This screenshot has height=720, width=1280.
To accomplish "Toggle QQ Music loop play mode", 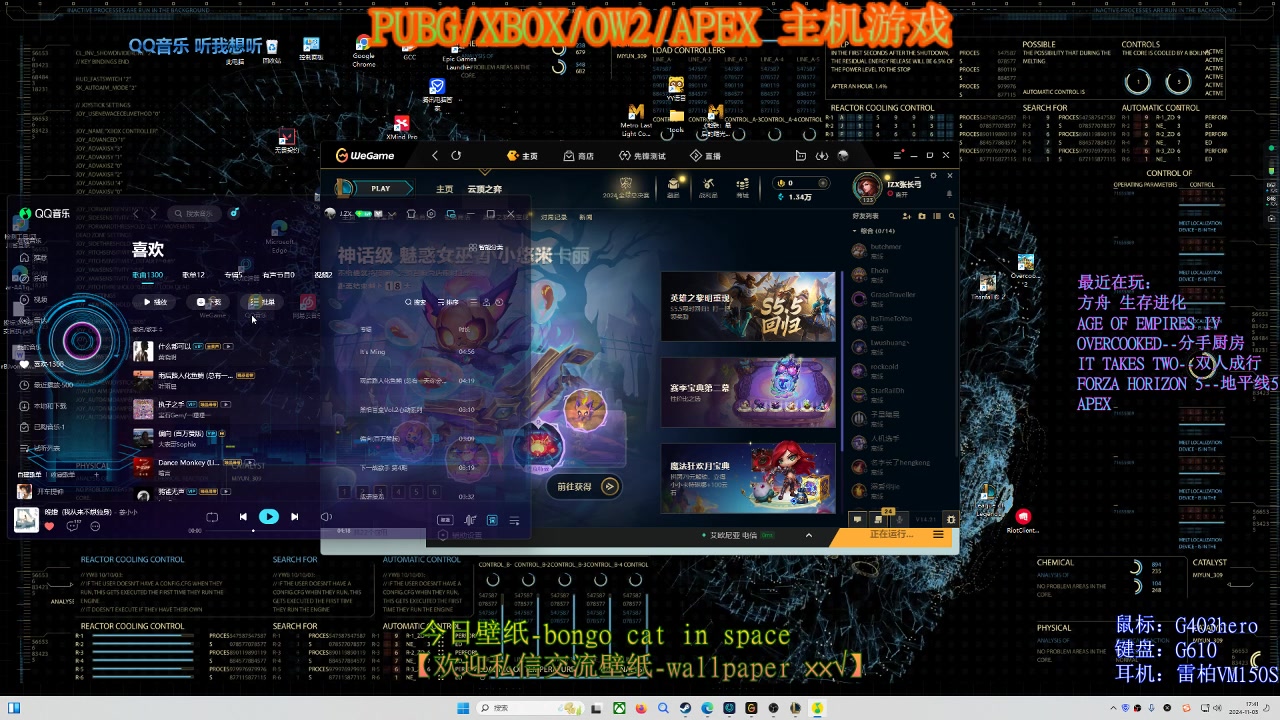I will 212,516.
